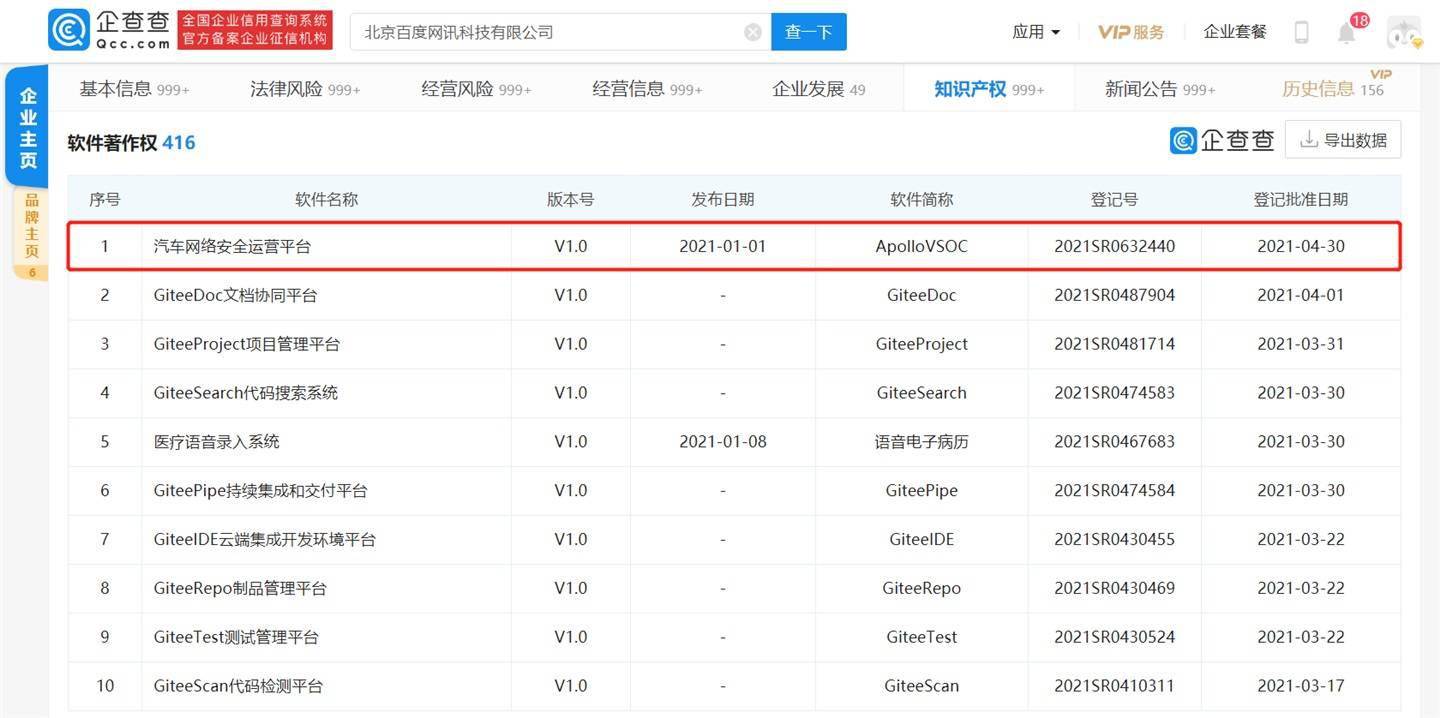Click 汽车网络安全运营平台 software name
This screenshot has height=718, width=1440.
[232, 246]
